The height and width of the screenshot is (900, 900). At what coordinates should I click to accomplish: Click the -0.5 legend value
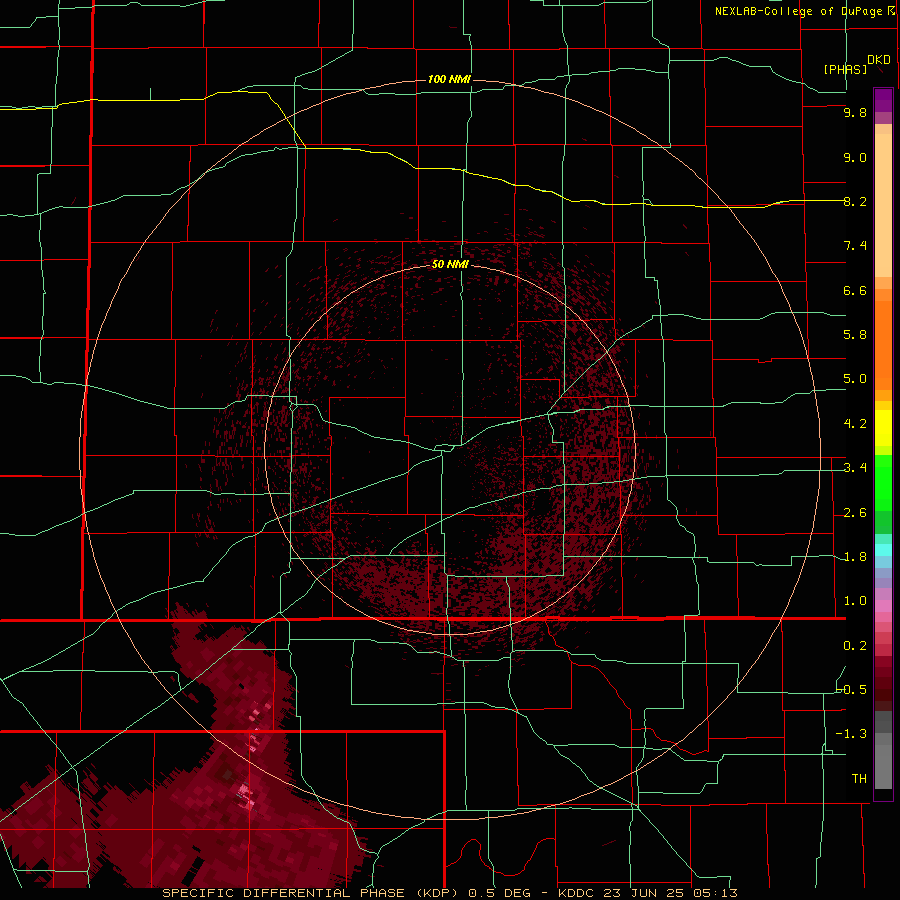tap(852, 689)
